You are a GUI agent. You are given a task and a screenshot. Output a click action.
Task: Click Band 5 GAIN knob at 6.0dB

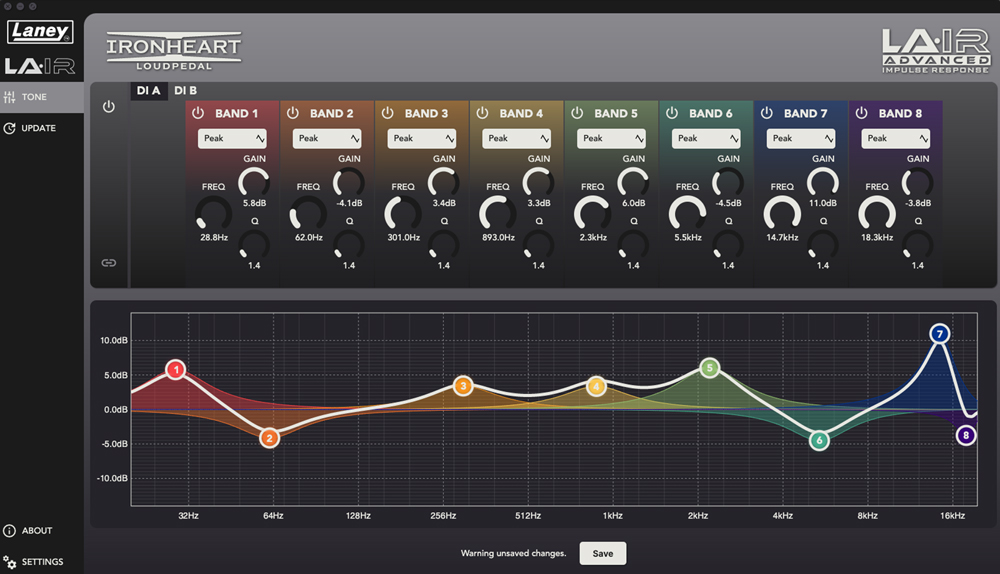pyautogui.click(x=633, y=183)
